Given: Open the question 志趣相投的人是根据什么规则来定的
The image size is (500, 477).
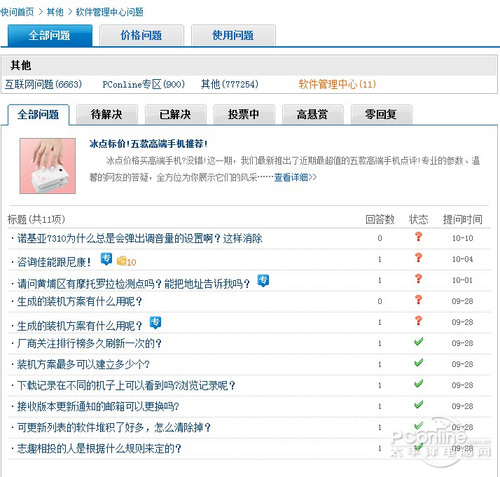Looking at the screenshot, I should click(x=99, y=449).
